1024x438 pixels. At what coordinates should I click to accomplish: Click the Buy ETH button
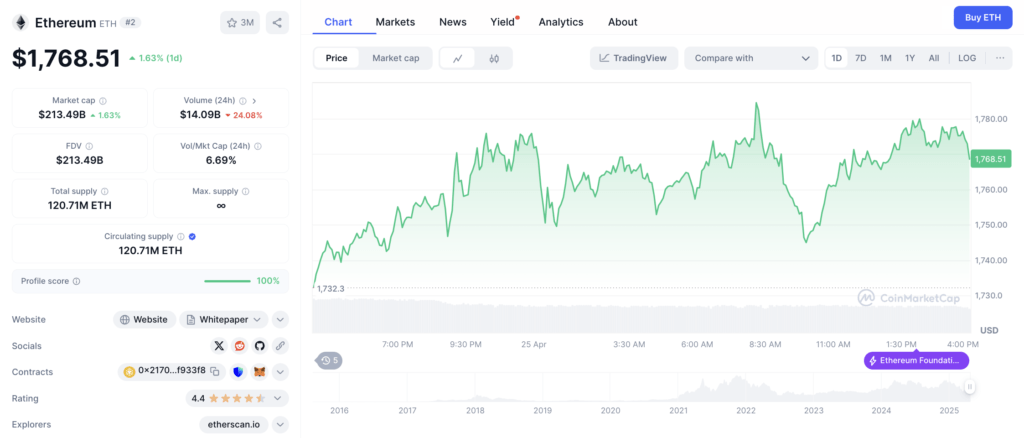(983, 18)
